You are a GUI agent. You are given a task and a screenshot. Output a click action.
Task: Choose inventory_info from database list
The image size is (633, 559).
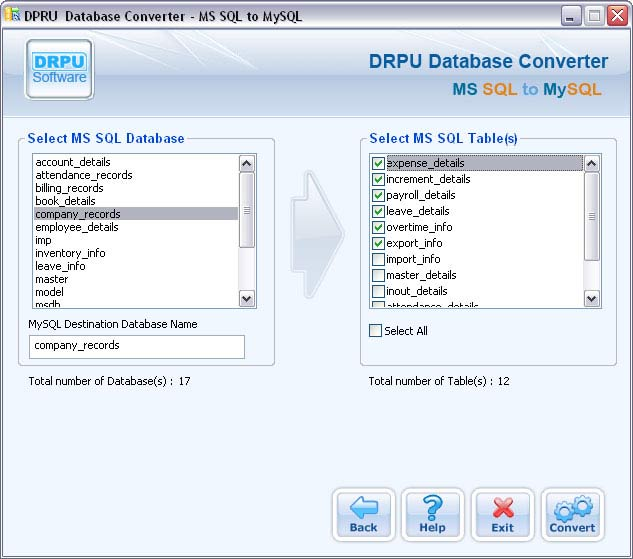coord(70,253)
